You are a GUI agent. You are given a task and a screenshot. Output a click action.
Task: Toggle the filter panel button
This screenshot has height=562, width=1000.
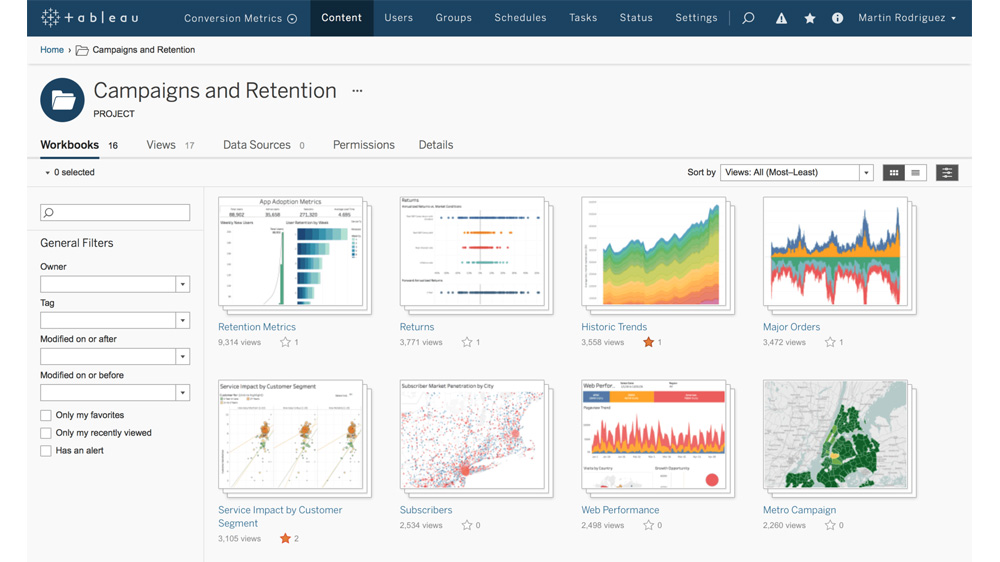click(947, 173)
